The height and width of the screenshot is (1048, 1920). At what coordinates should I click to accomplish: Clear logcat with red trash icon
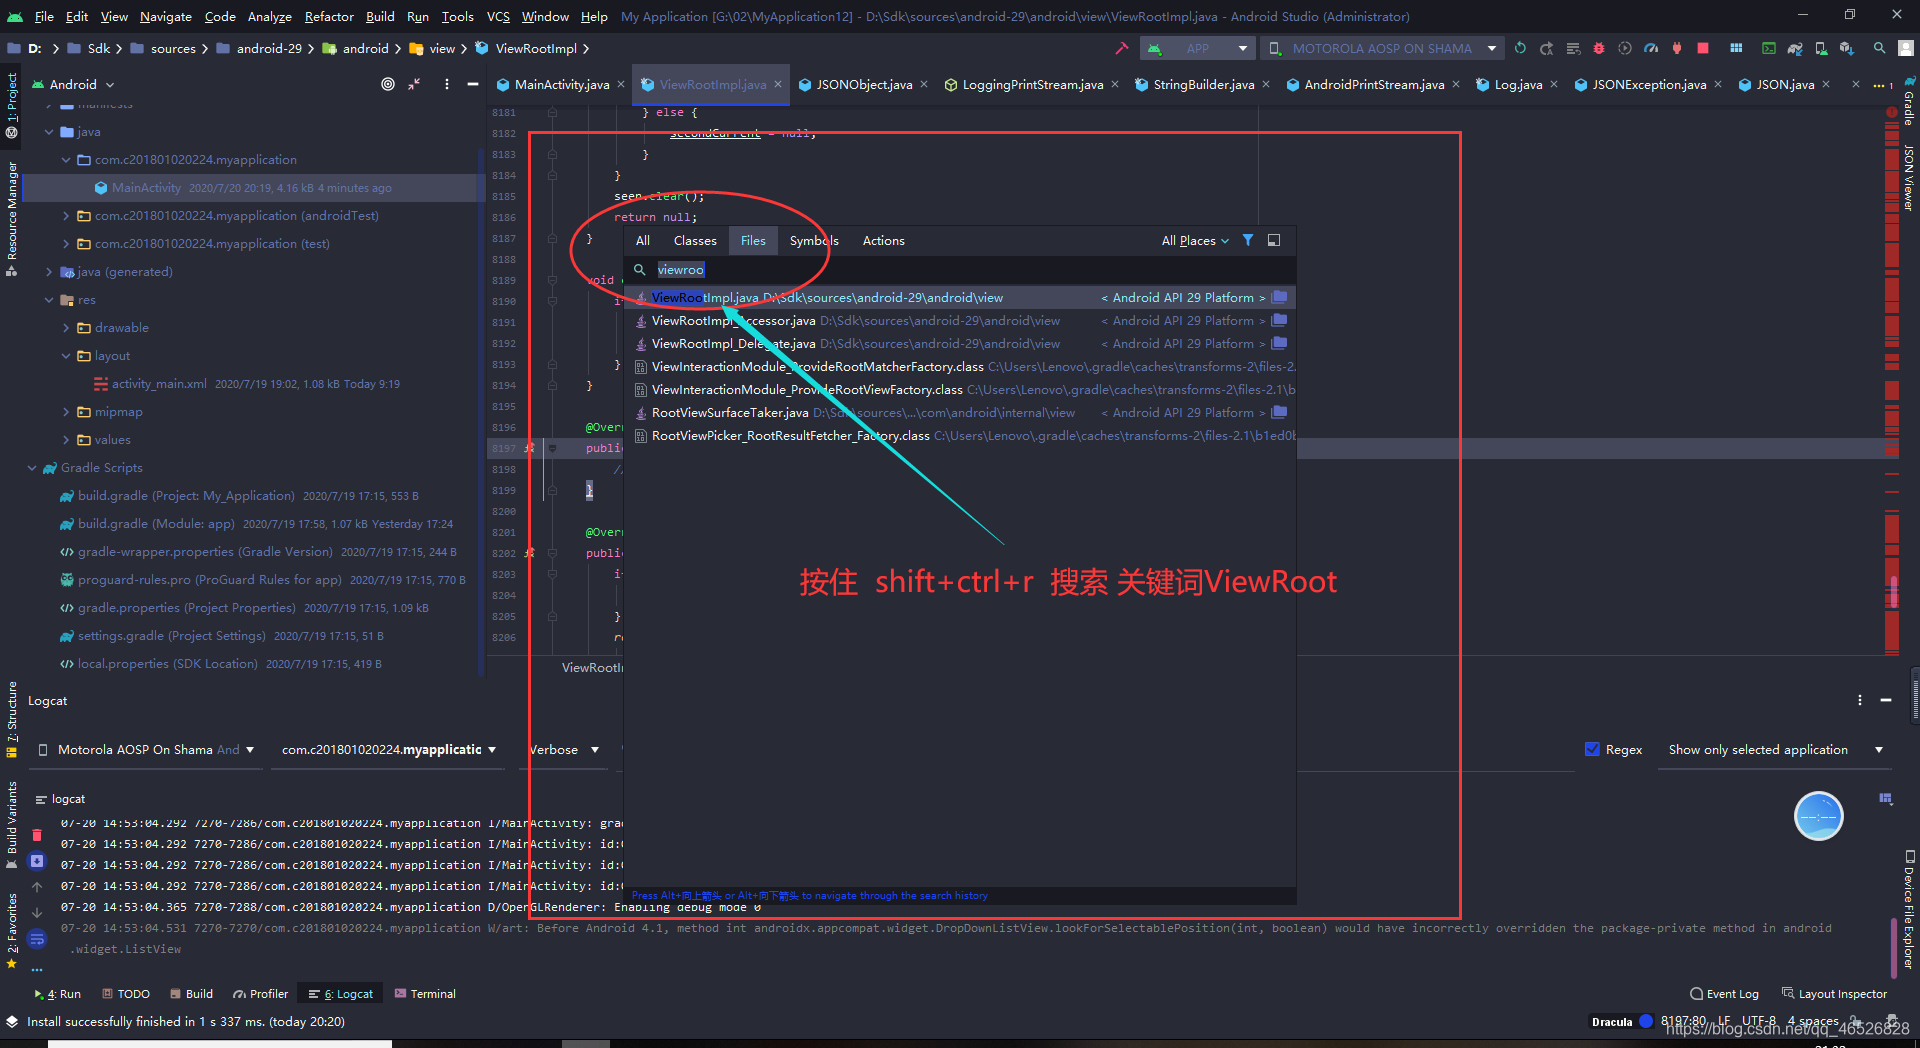pos(37,835)
